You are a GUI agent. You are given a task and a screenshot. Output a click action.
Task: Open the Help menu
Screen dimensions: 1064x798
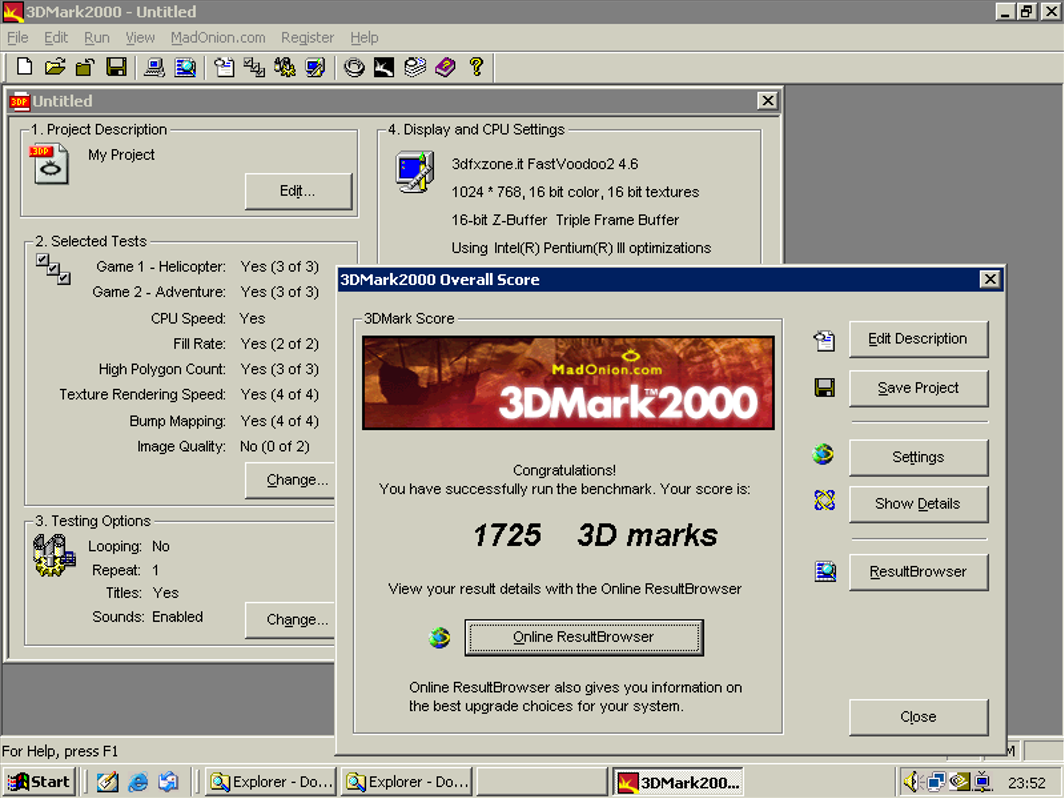[x=364, y=37]
